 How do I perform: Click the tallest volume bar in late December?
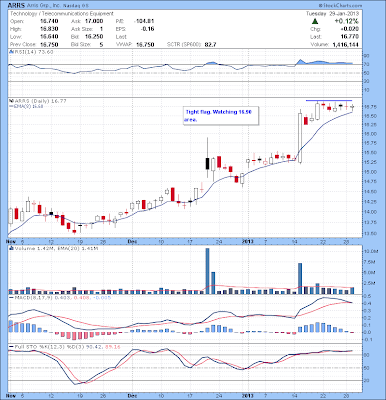point(207,271)
